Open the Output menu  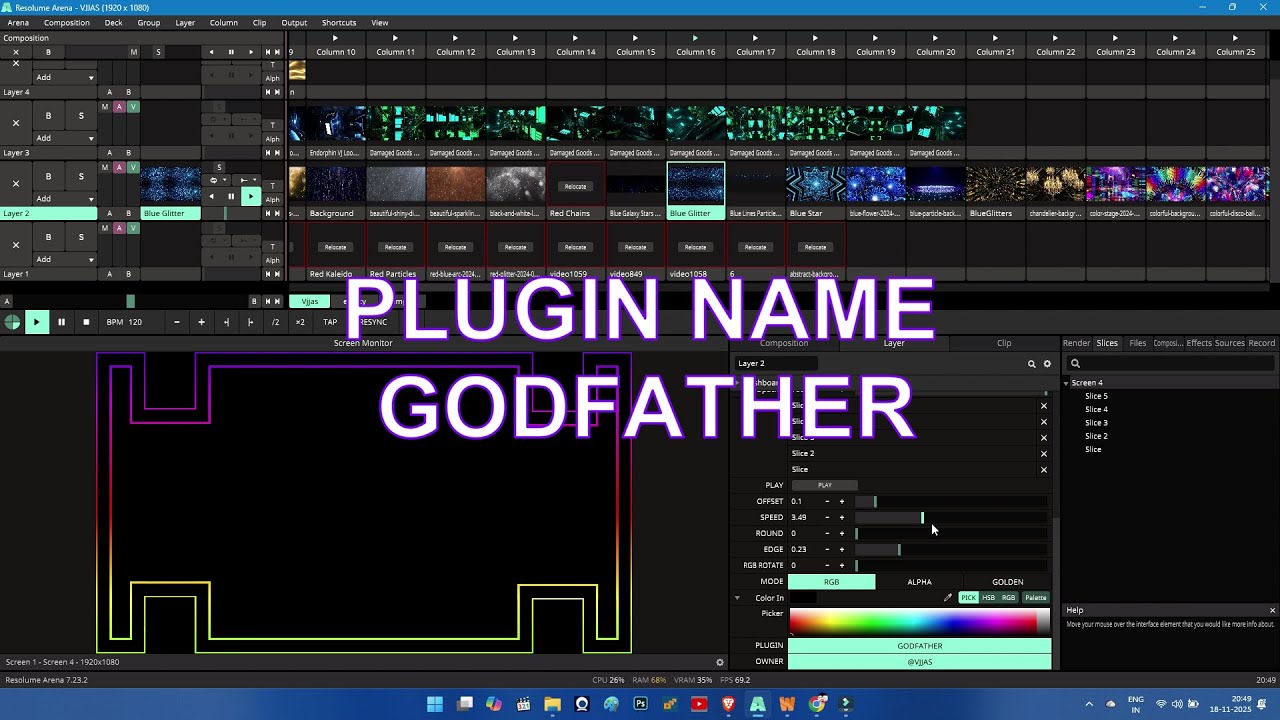[x=294, y=22]
